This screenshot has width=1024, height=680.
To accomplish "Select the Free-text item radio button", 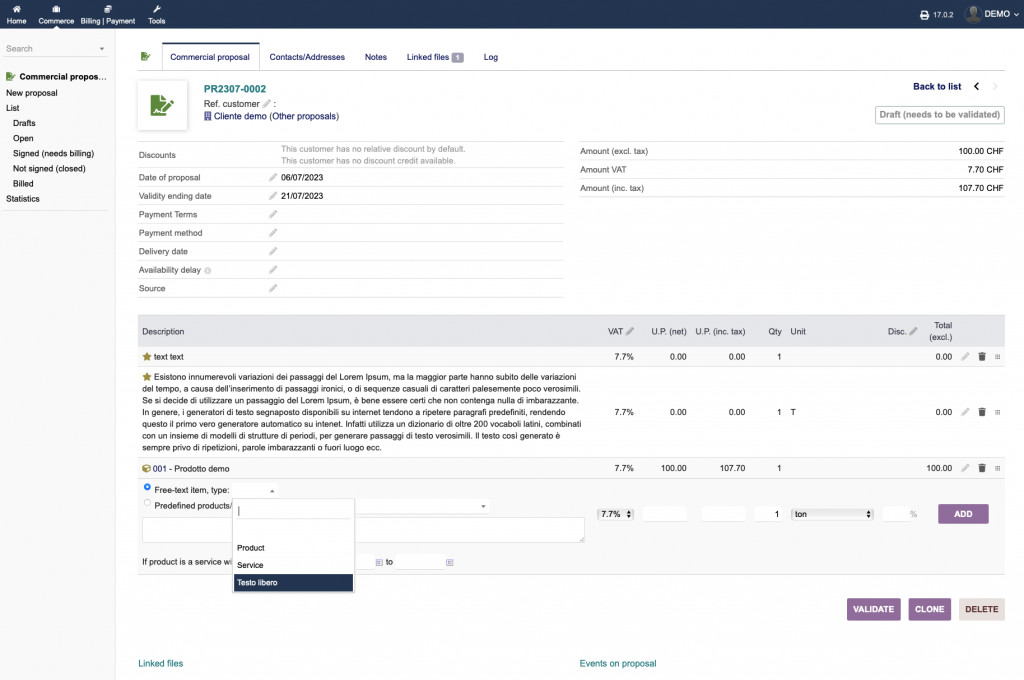I will click(148, 488).
